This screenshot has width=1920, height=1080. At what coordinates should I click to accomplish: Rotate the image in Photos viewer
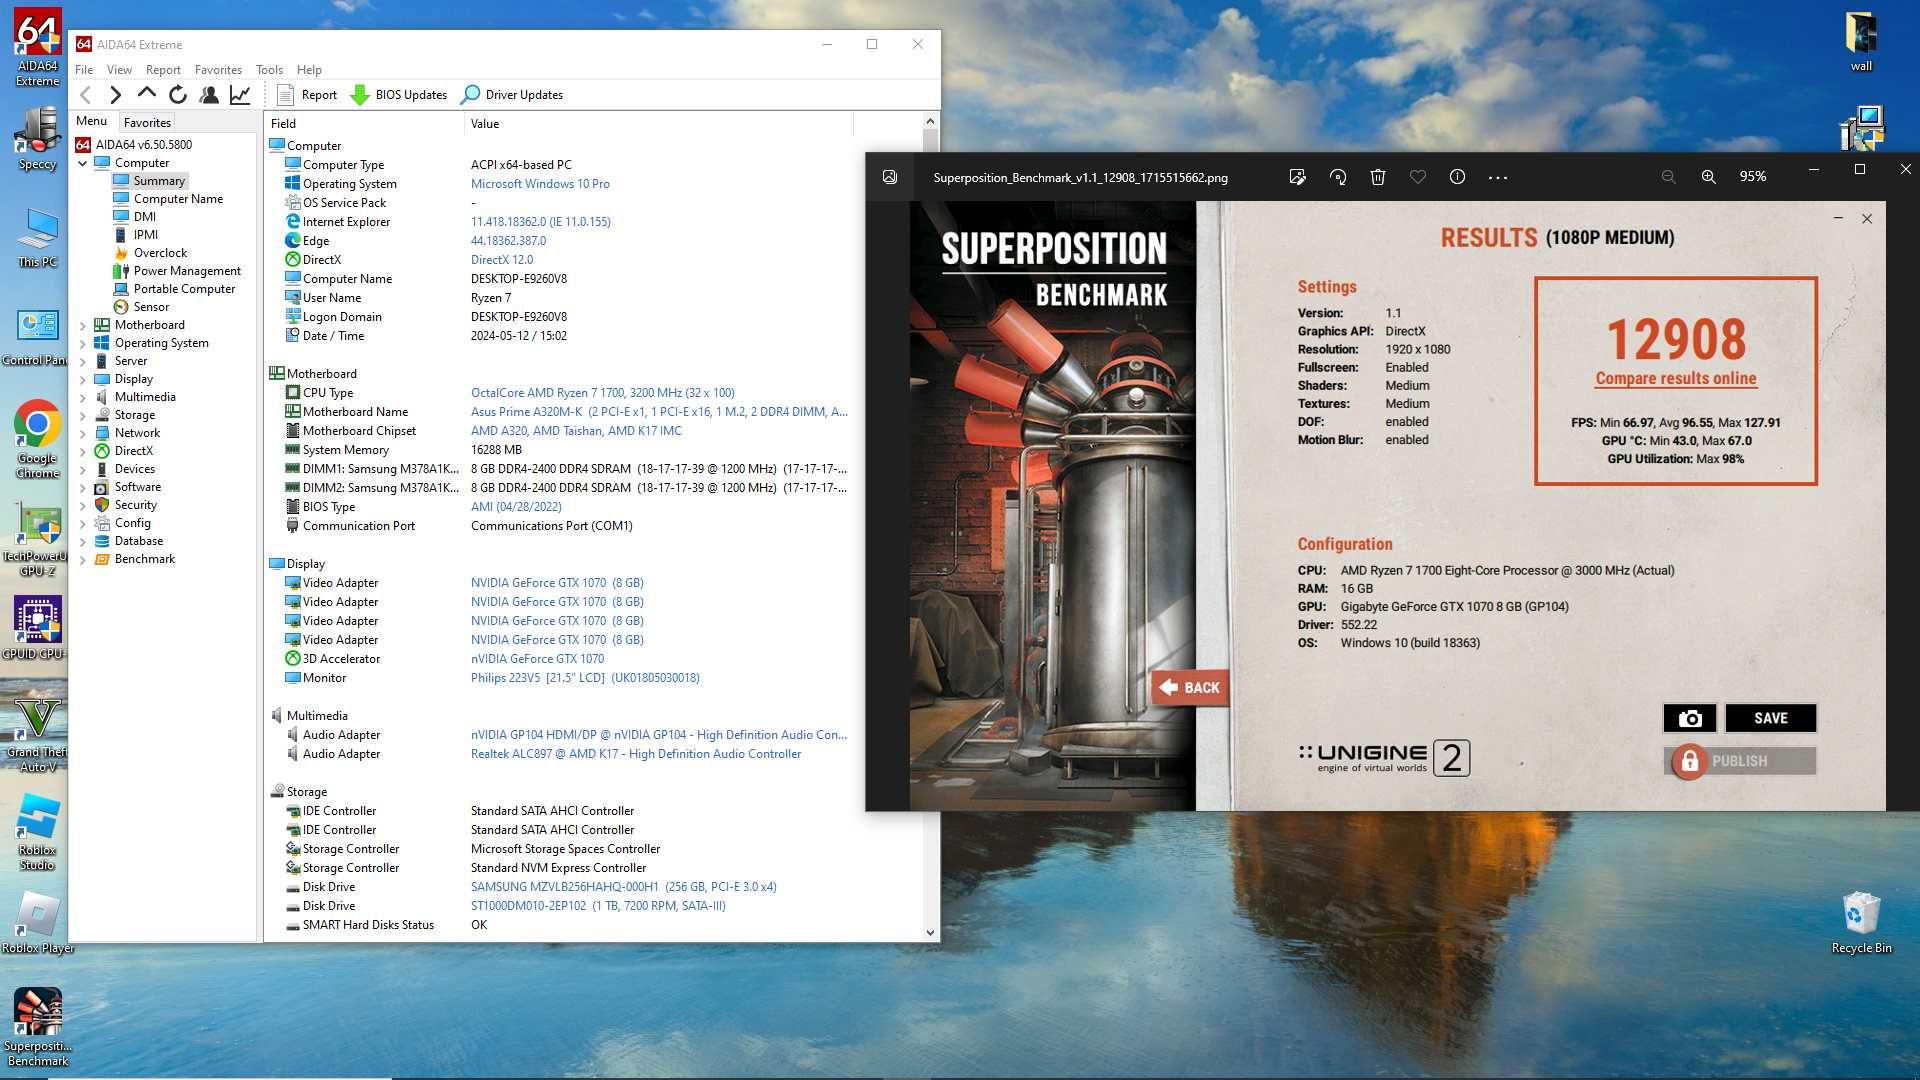click(x=1338, y=177)
